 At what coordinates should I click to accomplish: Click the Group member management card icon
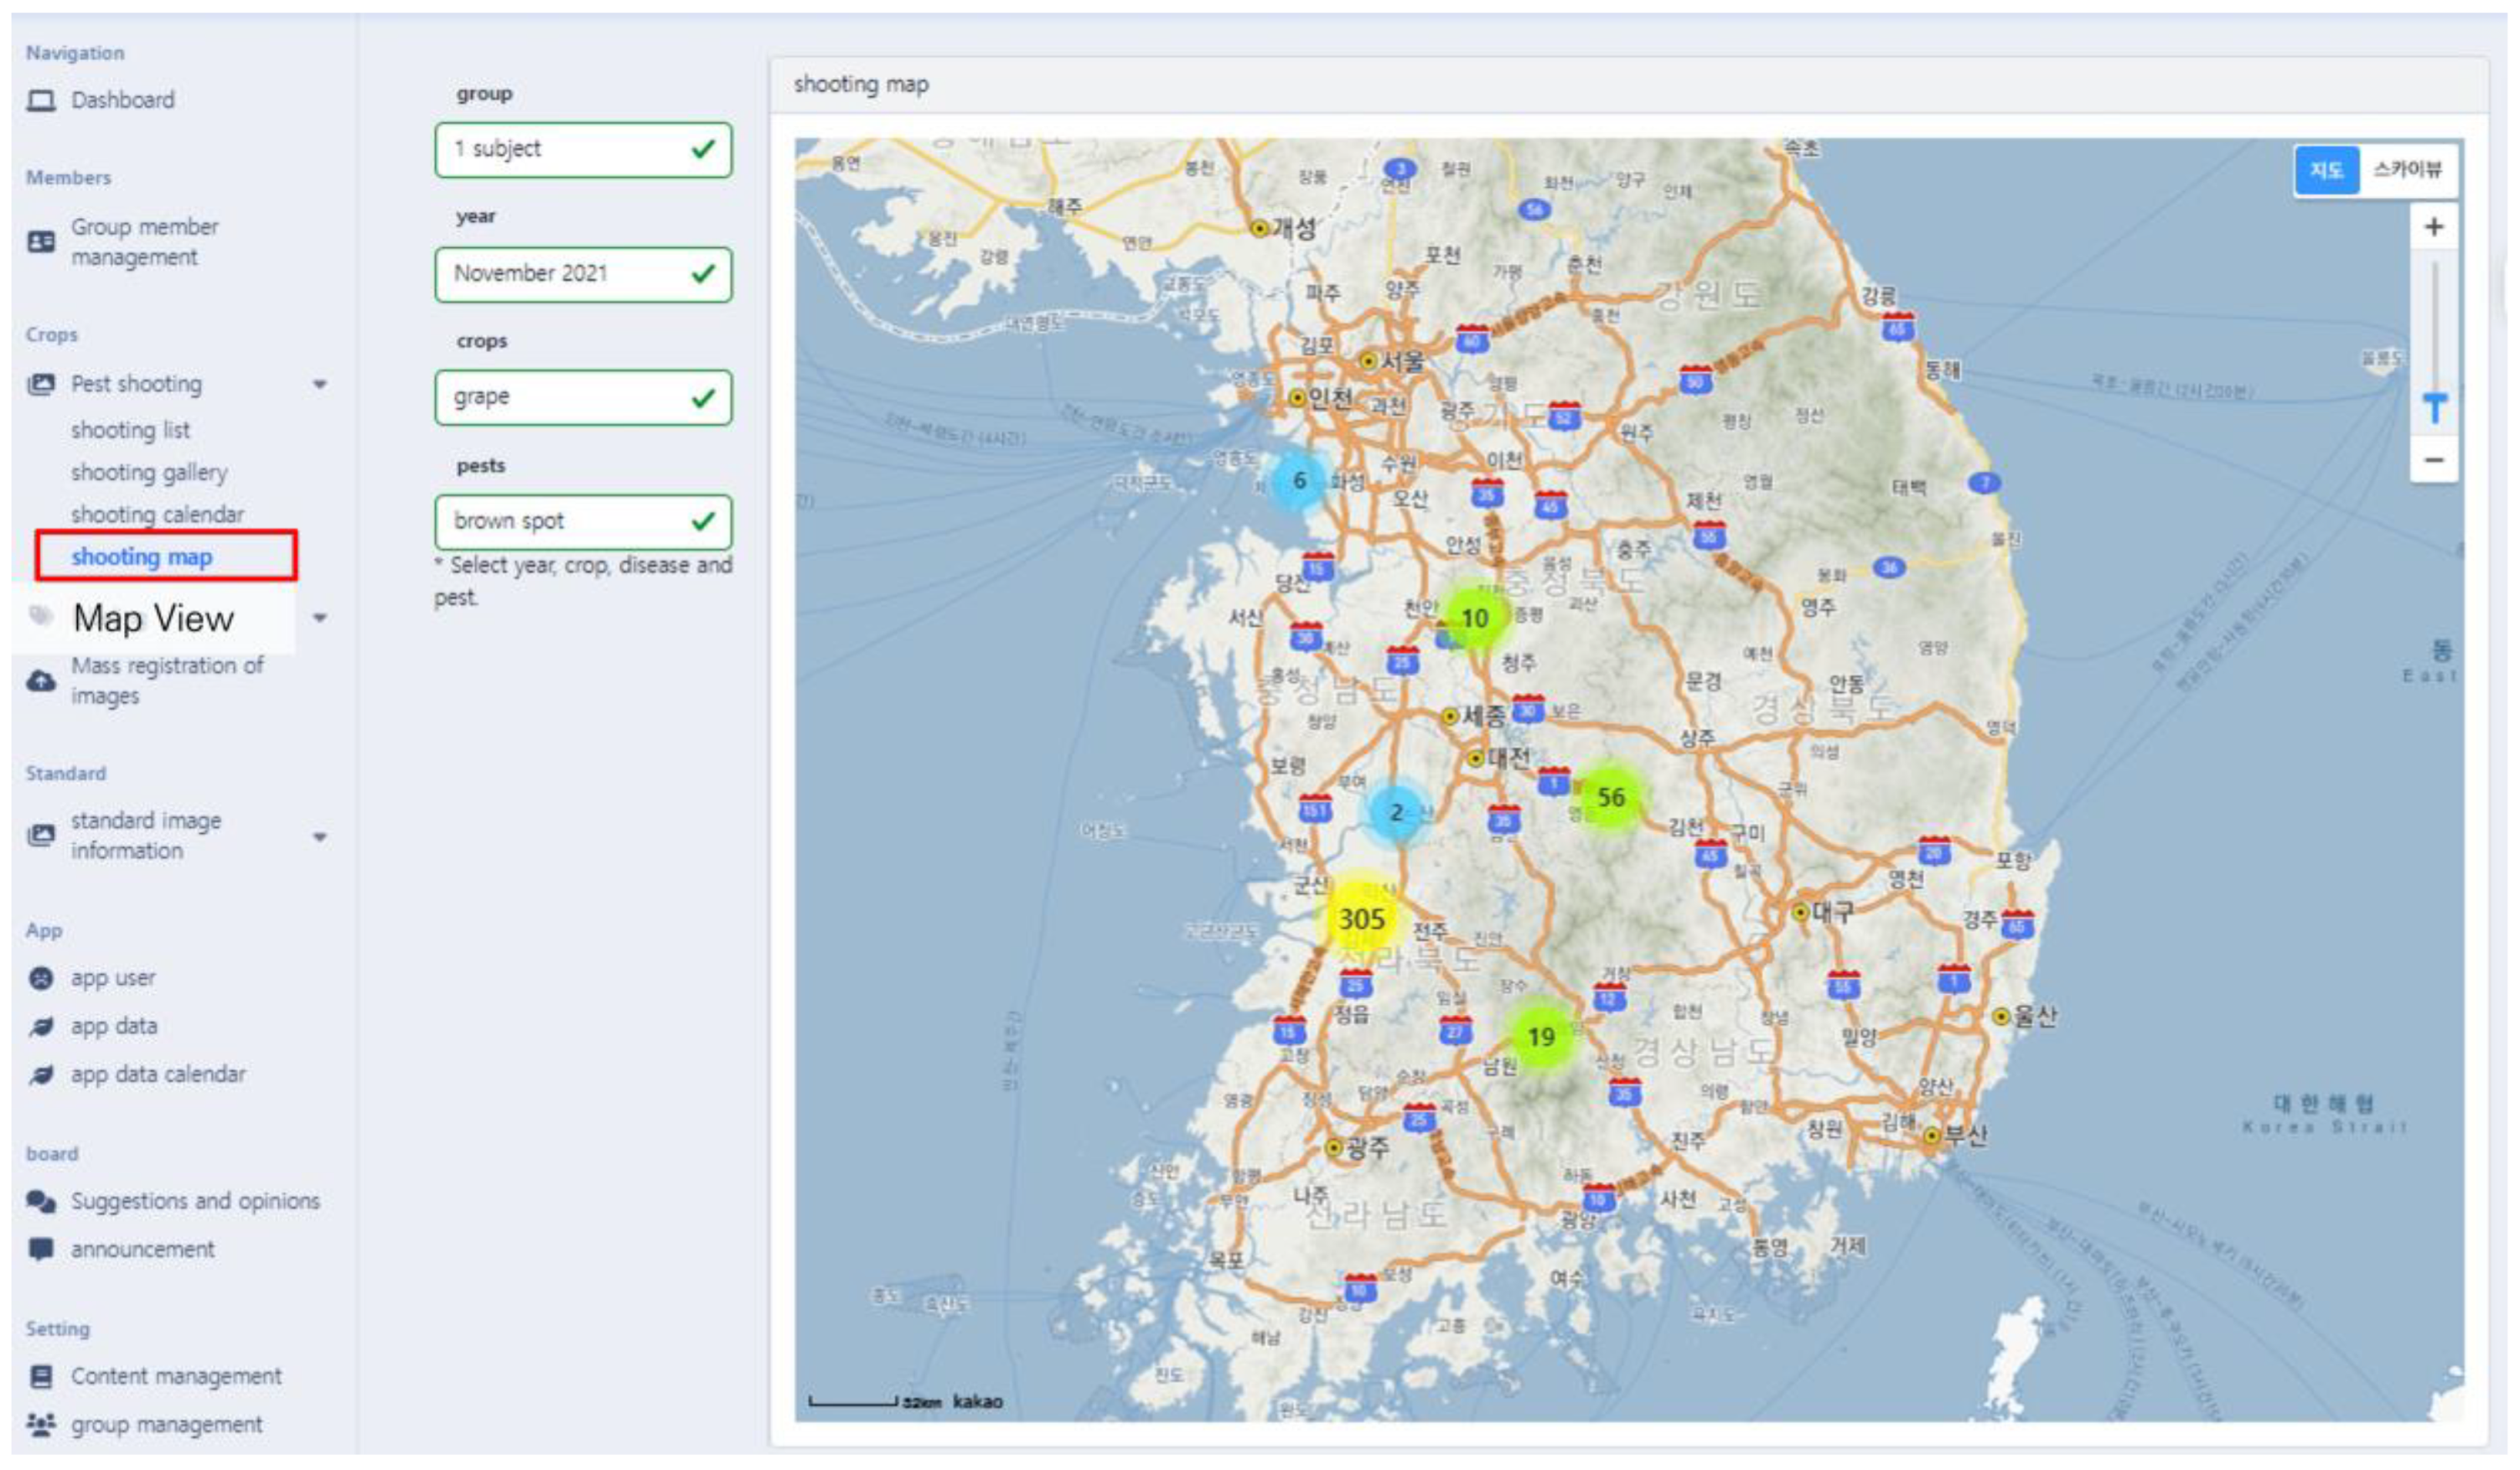[41, 242]
